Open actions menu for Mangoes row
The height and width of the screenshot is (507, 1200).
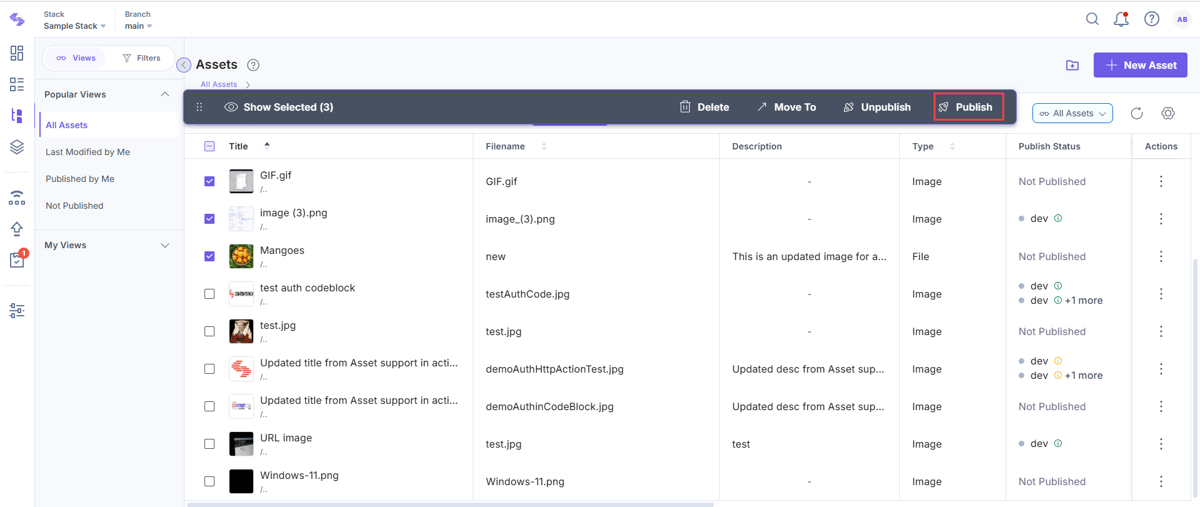point(1161,256)
